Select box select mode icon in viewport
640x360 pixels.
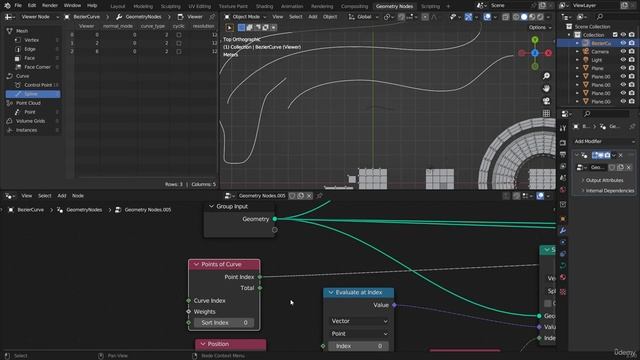(x=241, y=28)
